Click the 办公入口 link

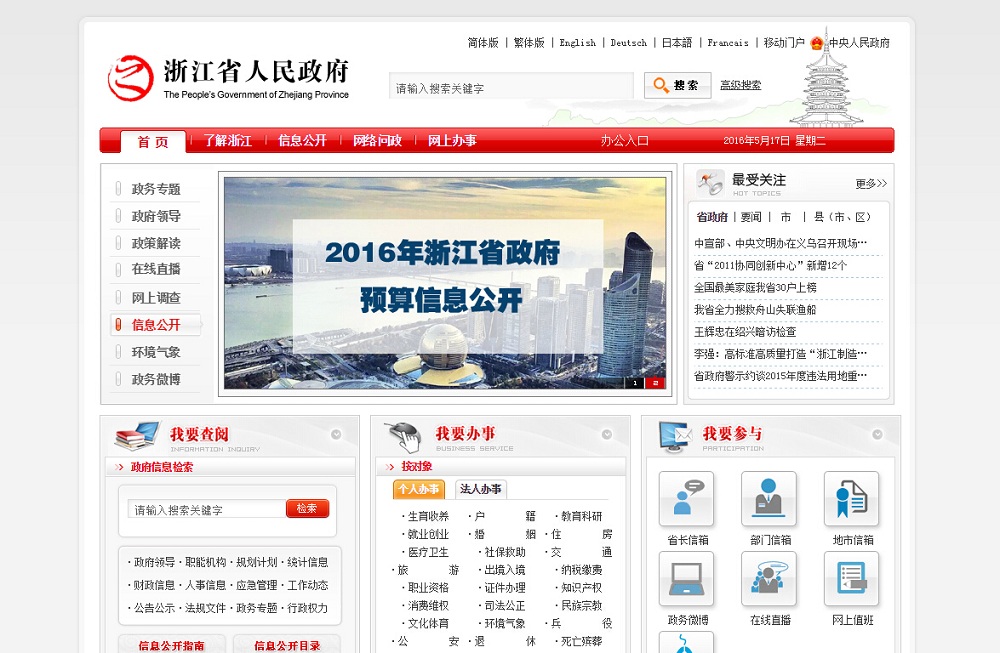(624, 140)
